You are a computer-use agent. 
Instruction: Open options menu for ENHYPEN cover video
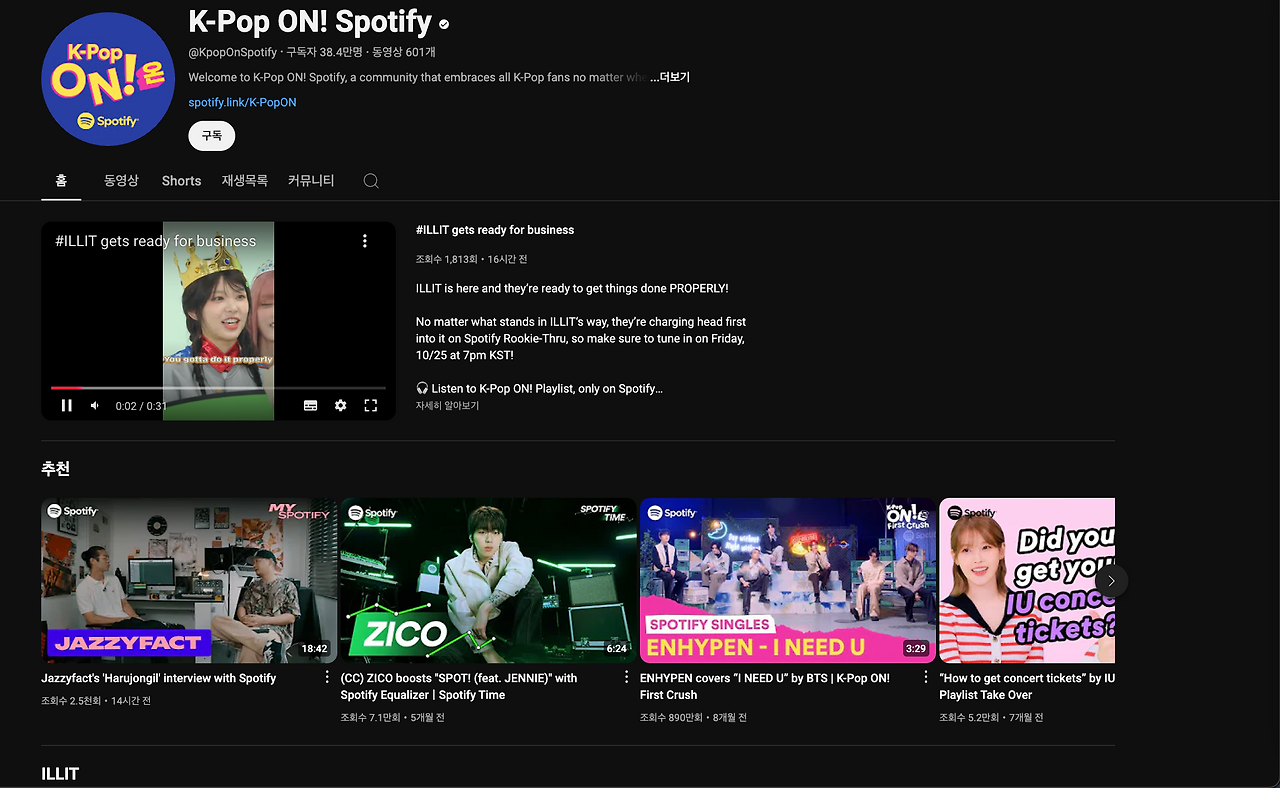point(926,677)
